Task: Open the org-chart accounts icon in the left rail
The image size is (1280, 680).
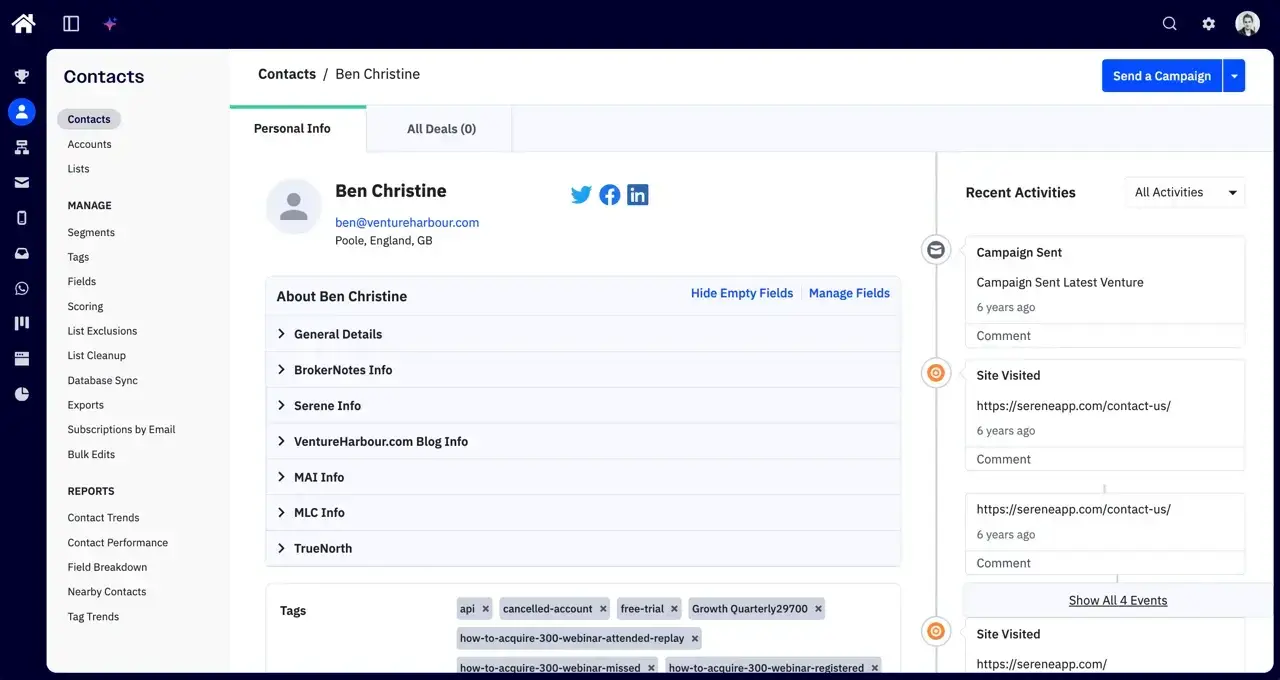Action: [x=22, y=147]
